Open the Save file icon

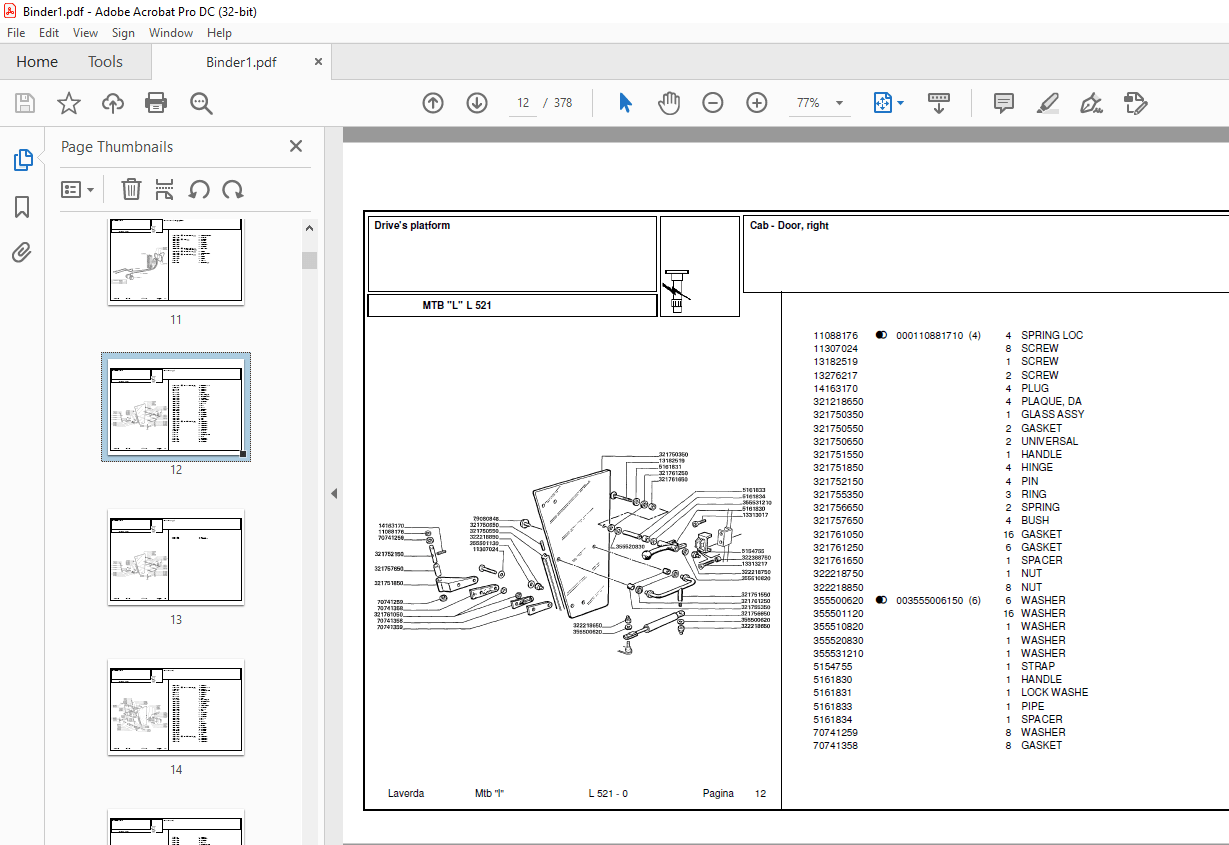tap(24, 102)
